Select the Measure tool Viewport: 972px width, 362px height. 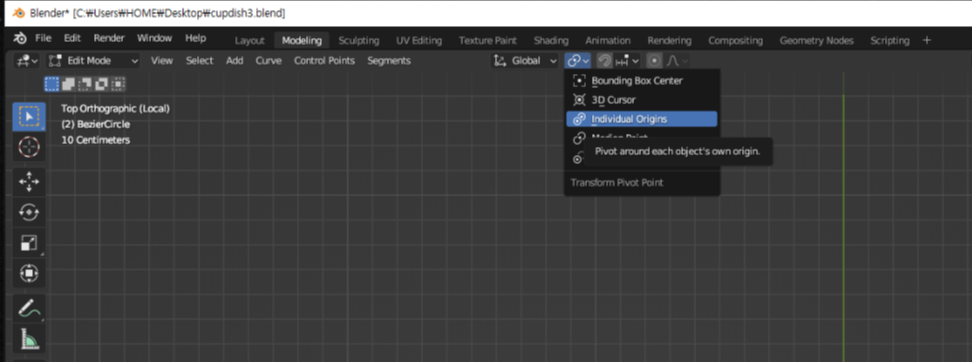pyautogui.click(x=29, y=338)
